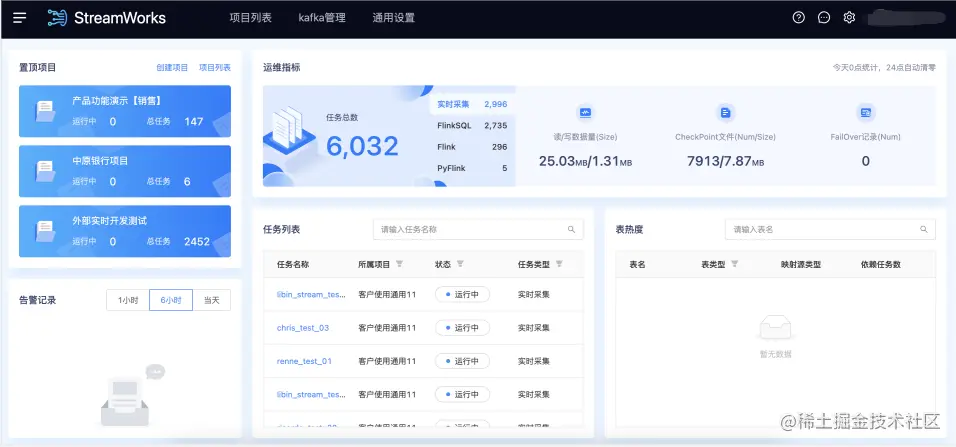Click the task total 6,032 value
This screenshot has height=447, width=956.
pyautogui.click(x=362, y=146)
